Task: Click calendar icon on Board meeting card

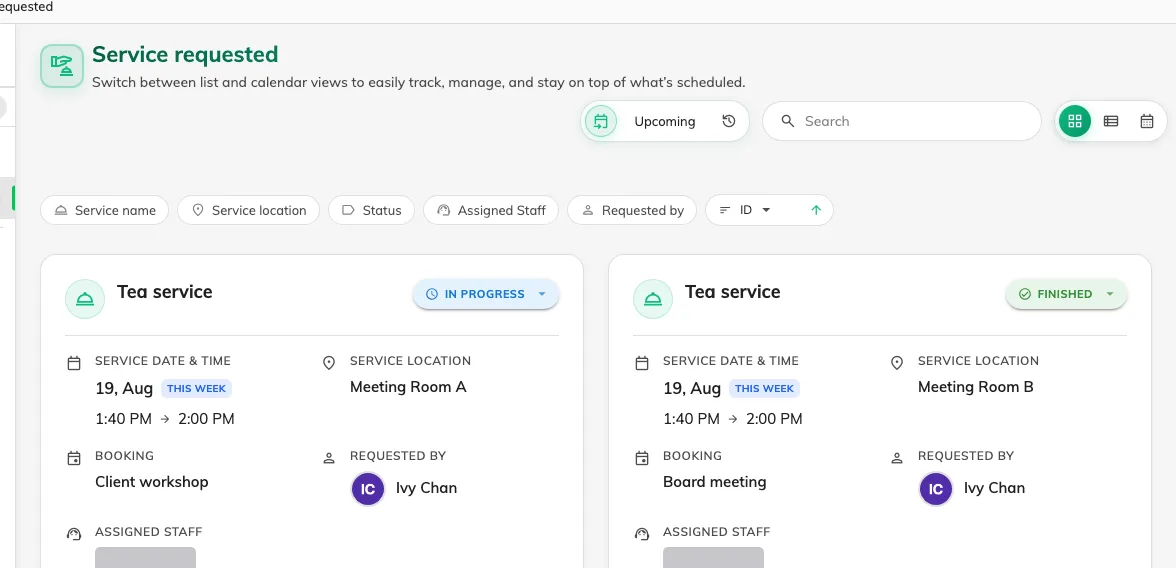Action: tap(641, 363)
